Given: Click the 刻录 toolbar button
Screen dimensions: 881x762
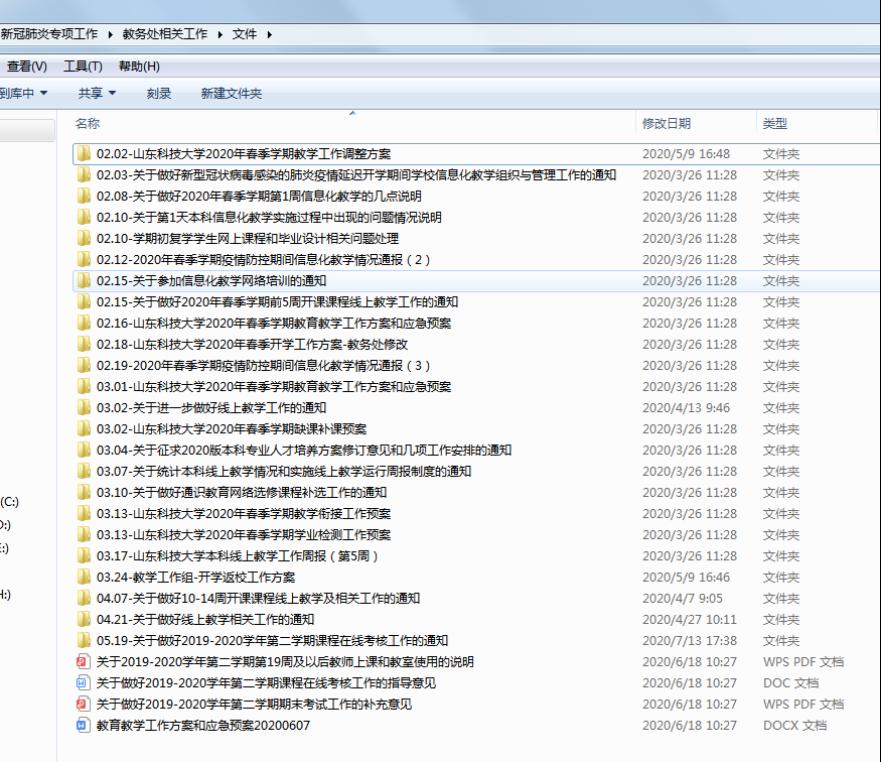Looking at the screenshot, I should (x=159, y=93).
